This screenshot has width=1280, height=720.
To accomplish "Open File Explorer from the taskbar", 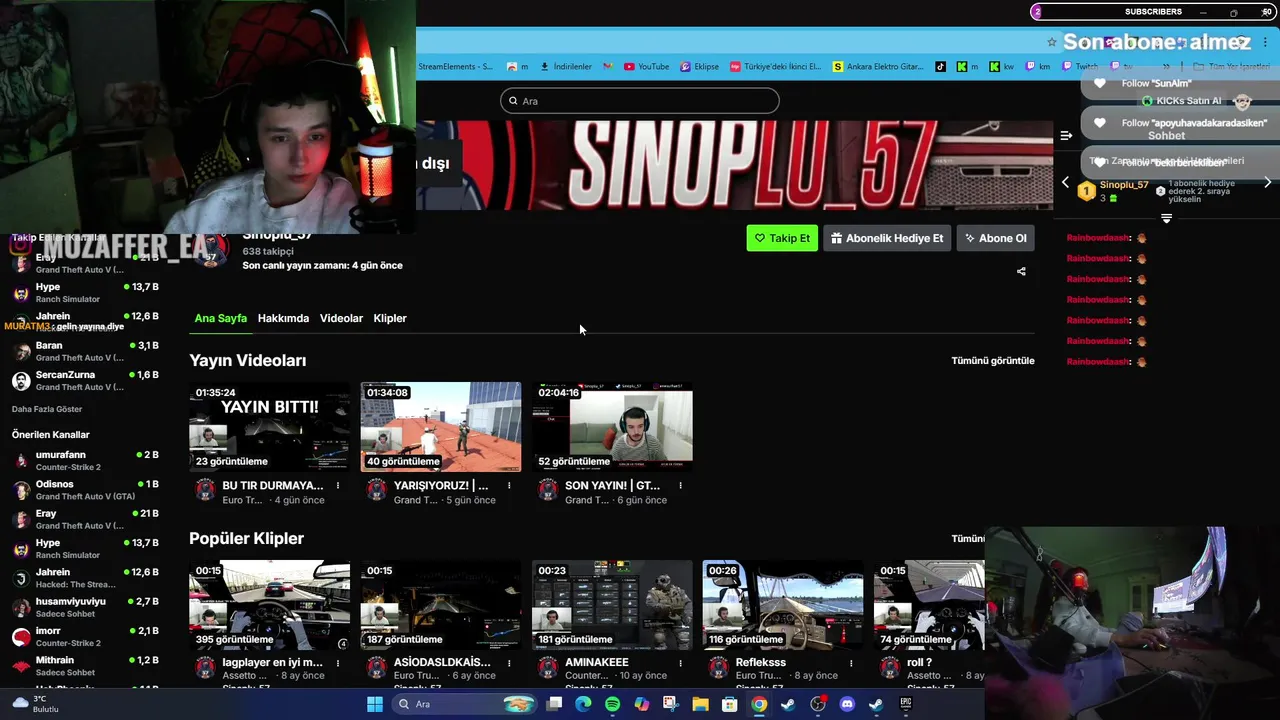I will point(700,704).
